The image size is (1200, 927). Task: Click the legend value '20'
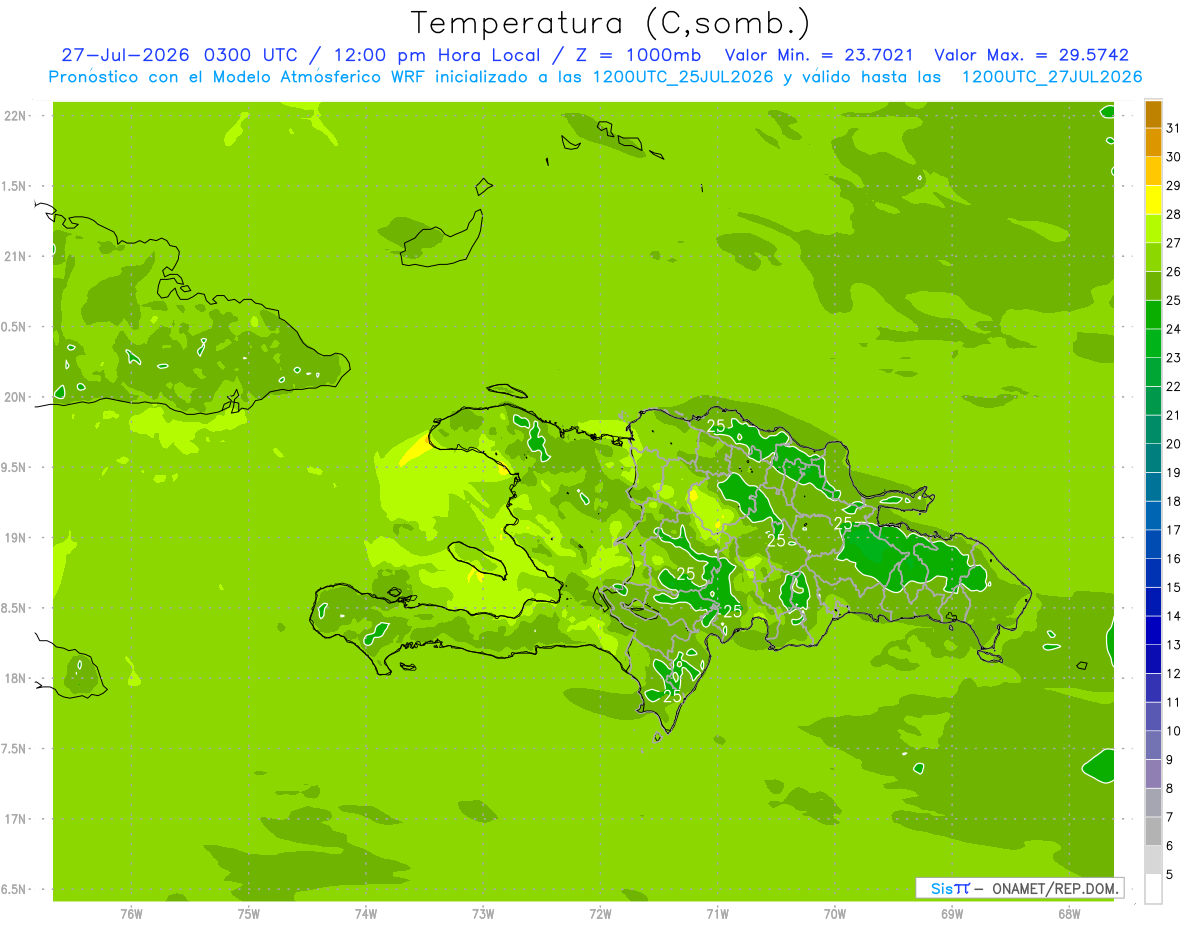[1174, 444]
